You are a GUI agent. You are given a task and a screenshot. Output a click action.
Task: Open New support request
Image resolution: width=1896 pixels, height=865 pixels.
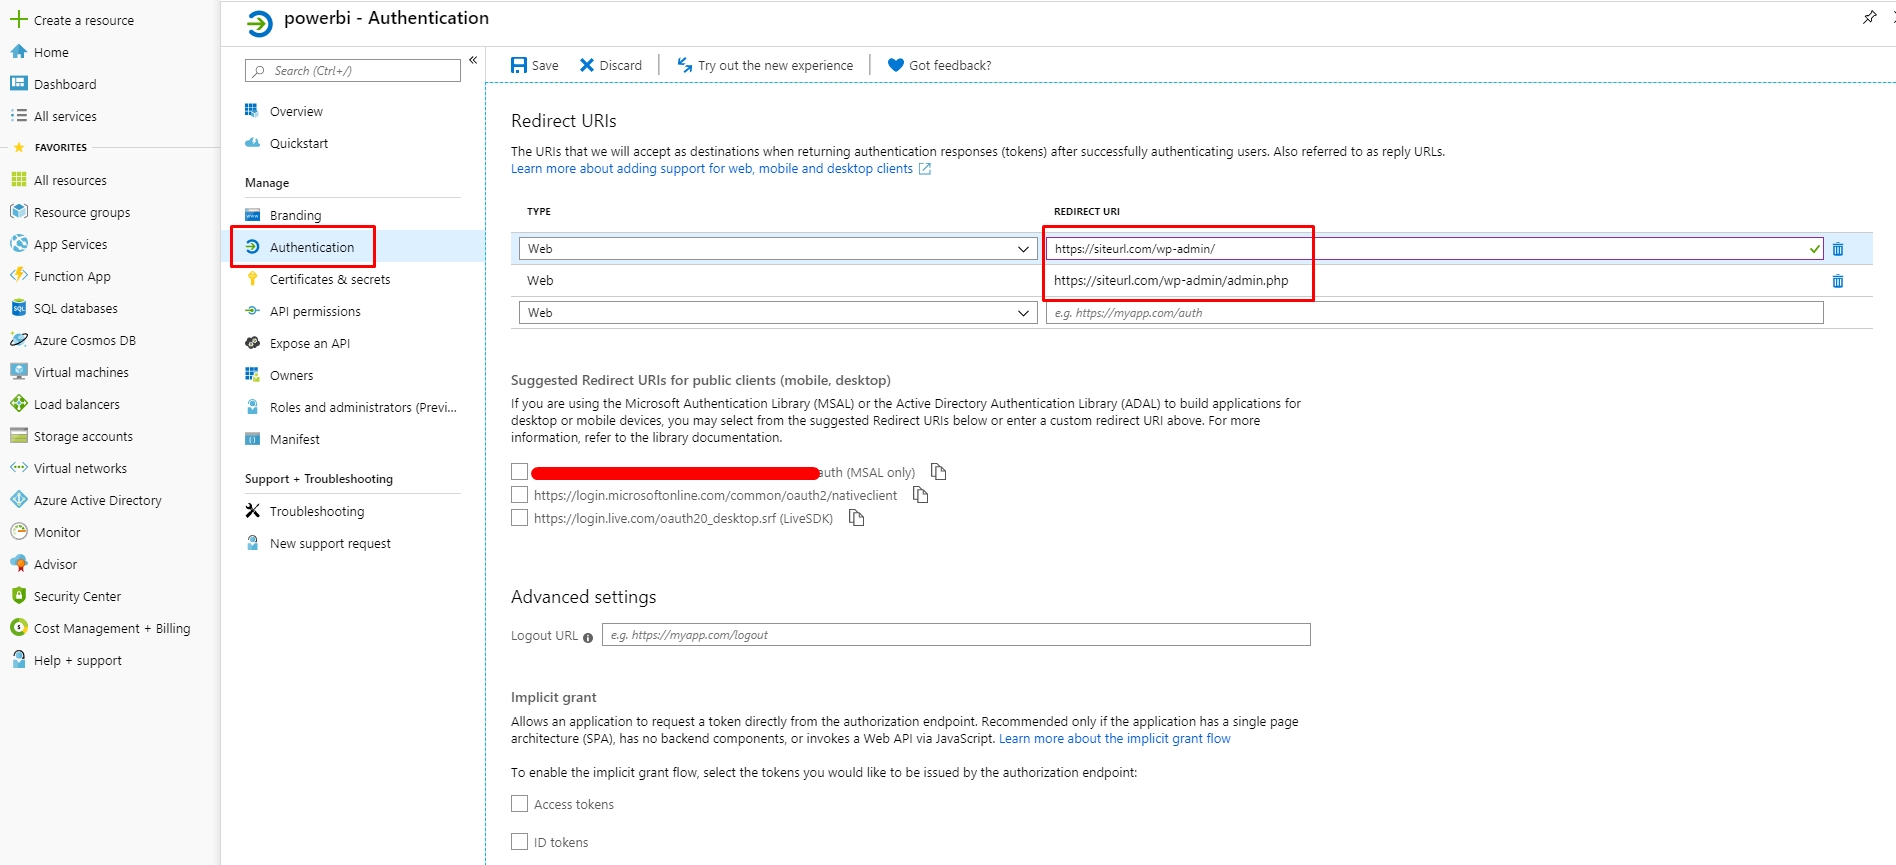[330, 543]
